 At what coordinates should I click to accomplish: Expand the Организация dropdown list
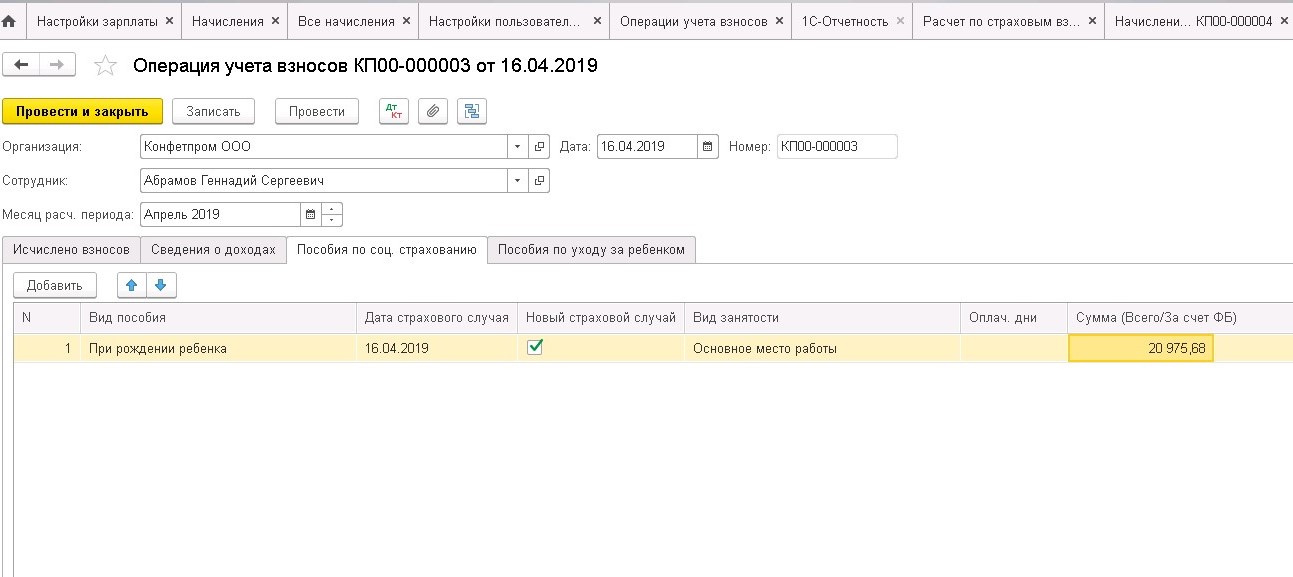tap(517, 147)
